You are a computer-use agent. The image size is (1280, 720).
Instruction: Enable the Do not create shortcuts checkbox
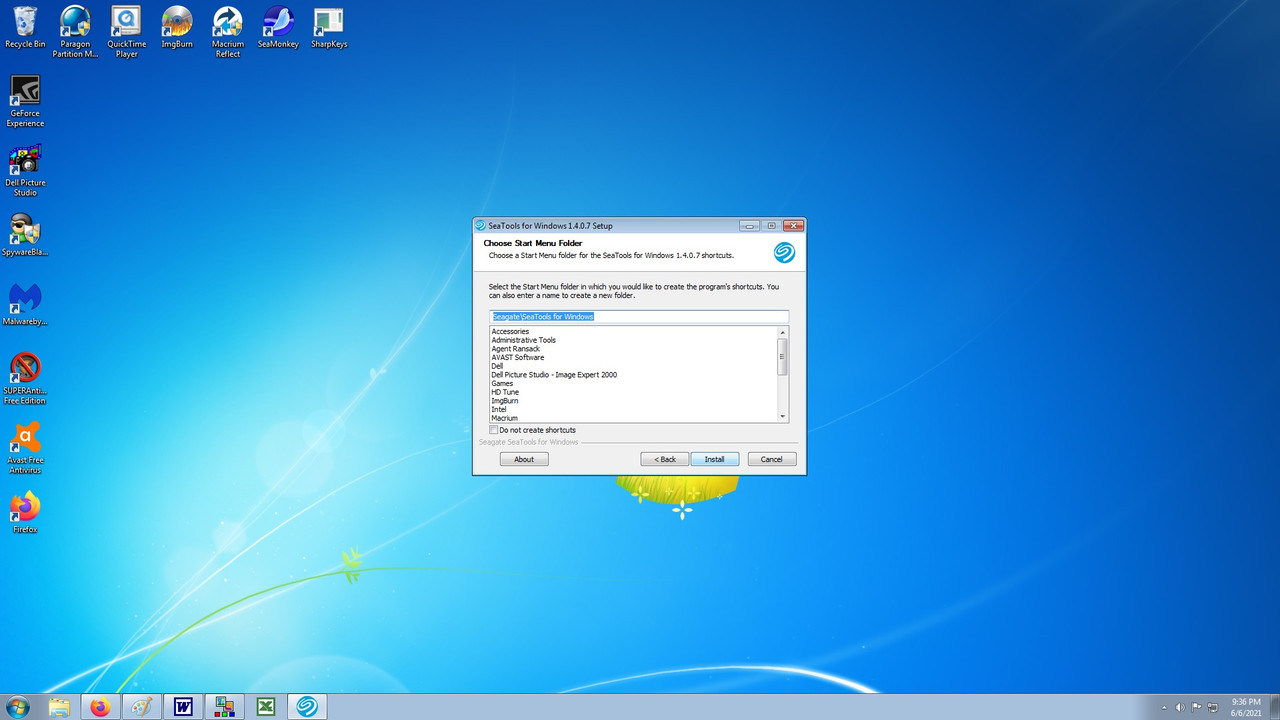tap(494, 430)
